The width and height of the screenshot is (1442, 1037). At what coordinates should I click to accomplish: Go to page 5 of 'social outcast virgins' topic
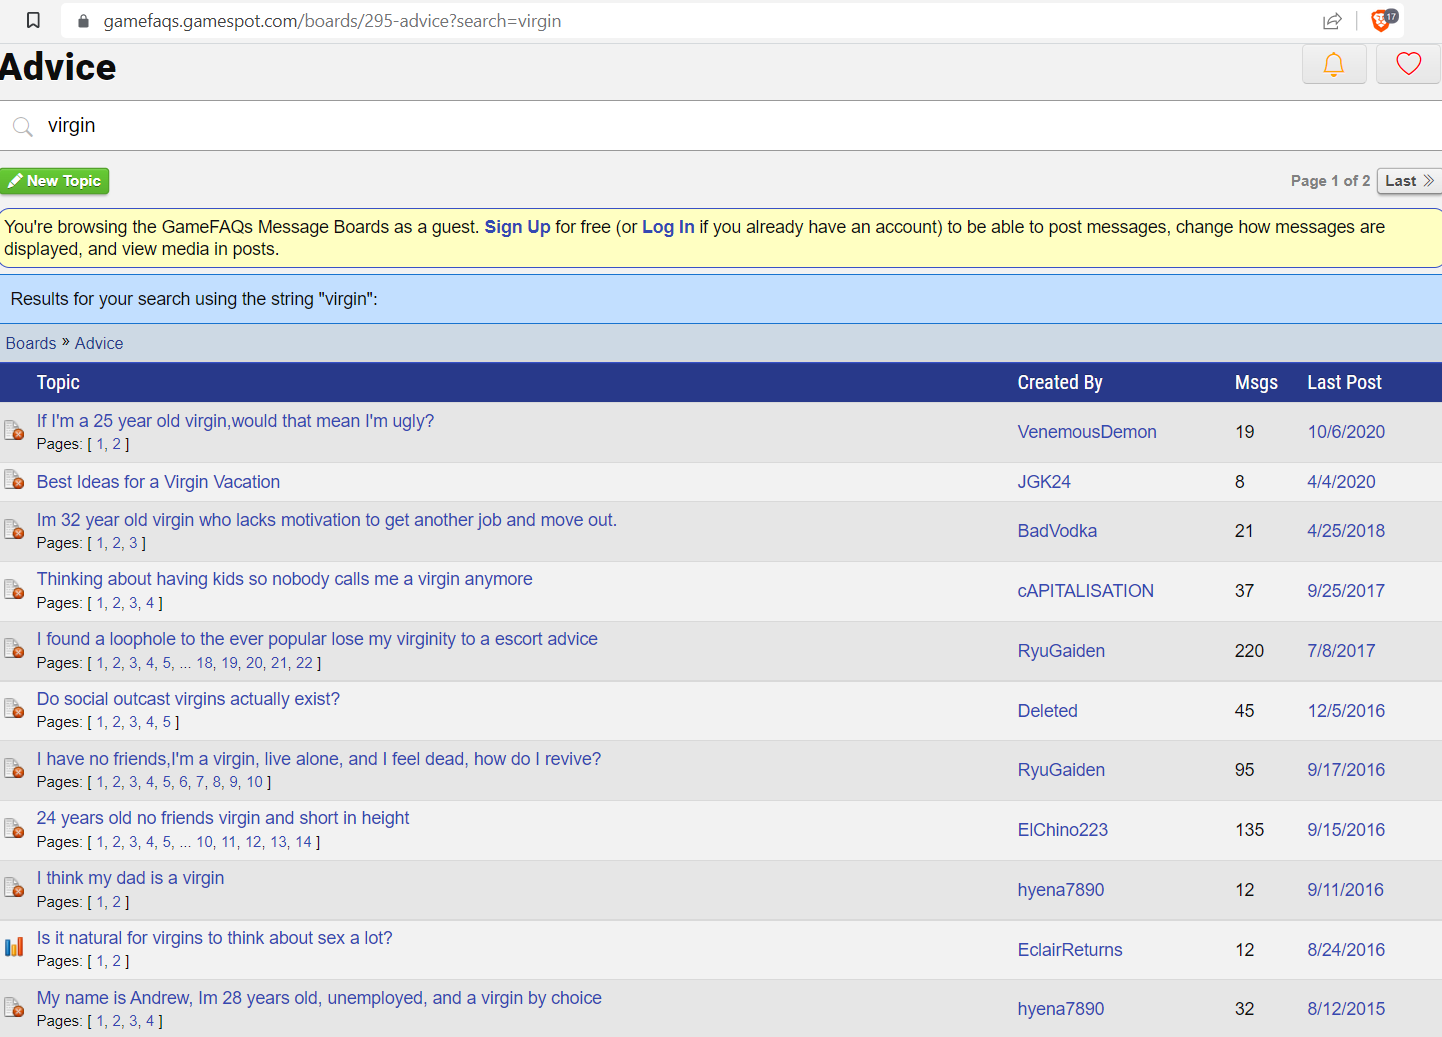point(167,722)
